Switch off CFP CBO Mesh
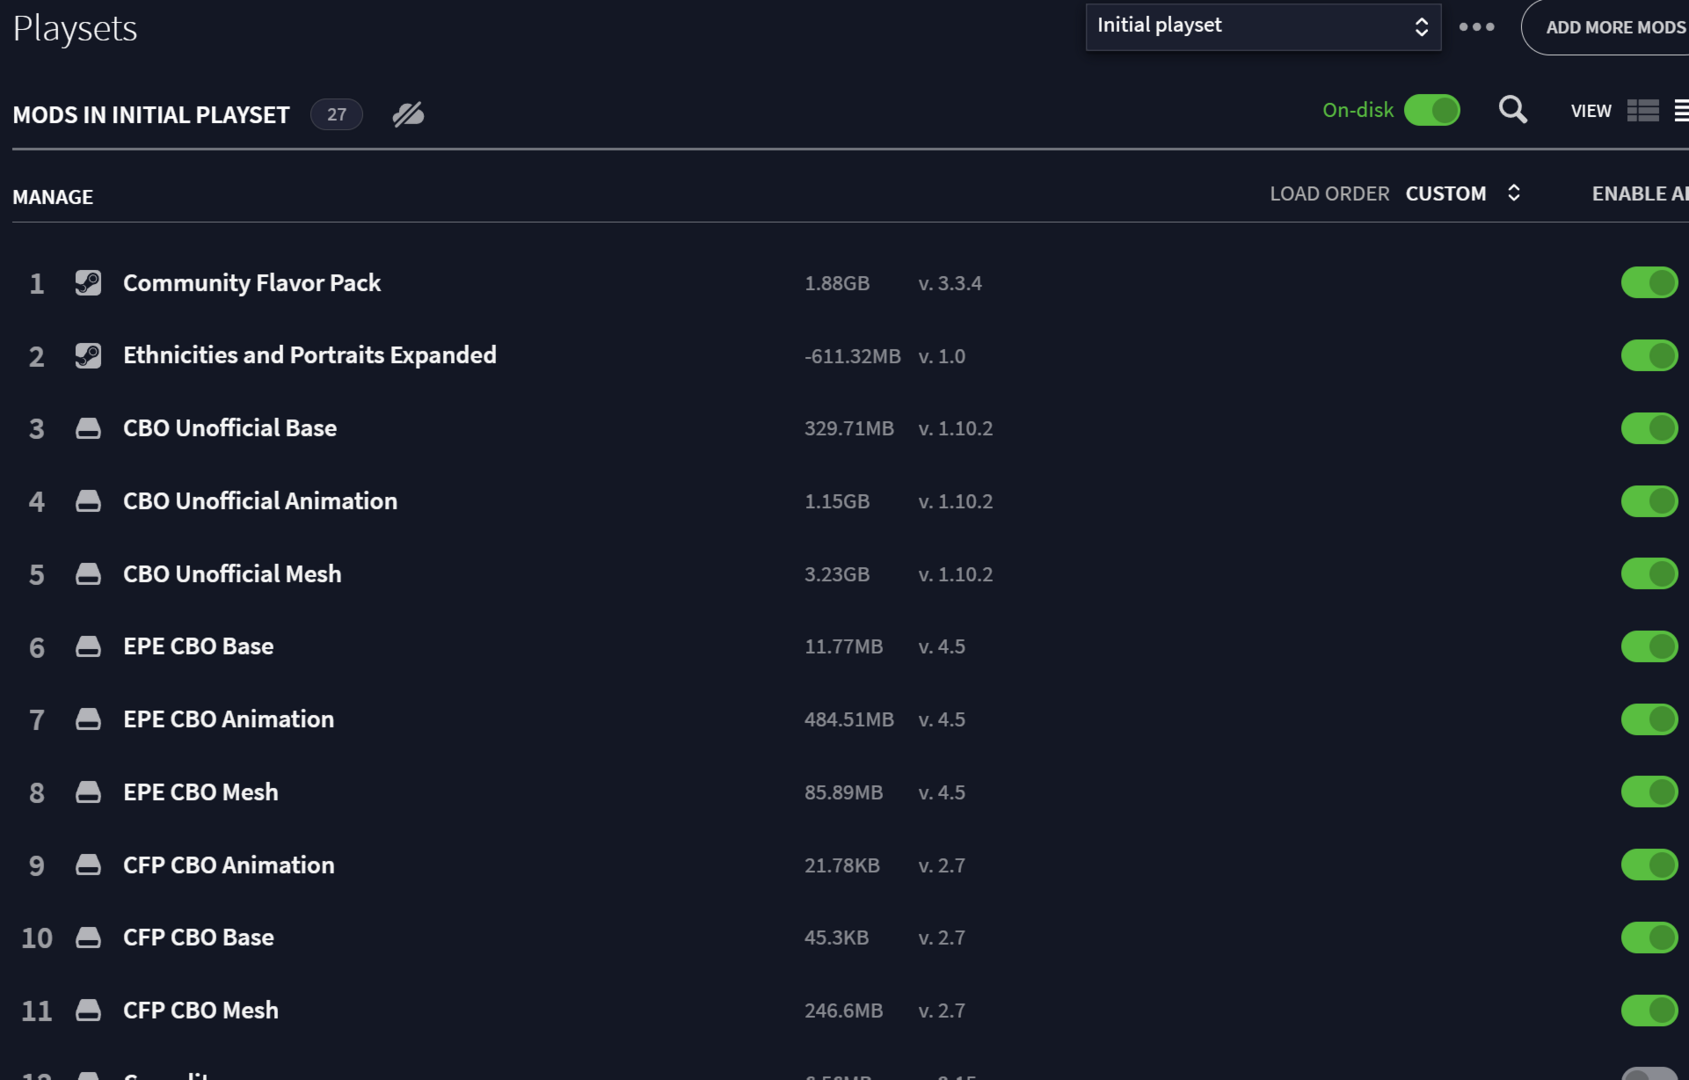 pos(1649,1010)
